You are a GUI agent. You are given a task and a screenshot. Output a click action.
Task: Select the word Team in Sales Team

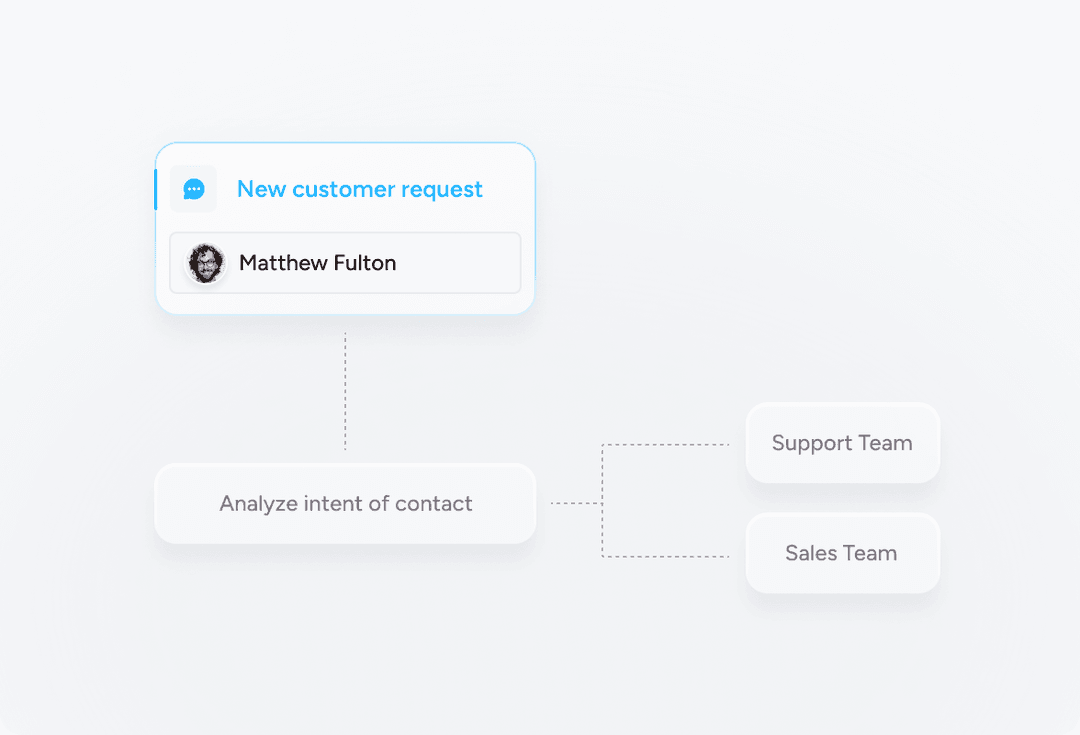870,553
